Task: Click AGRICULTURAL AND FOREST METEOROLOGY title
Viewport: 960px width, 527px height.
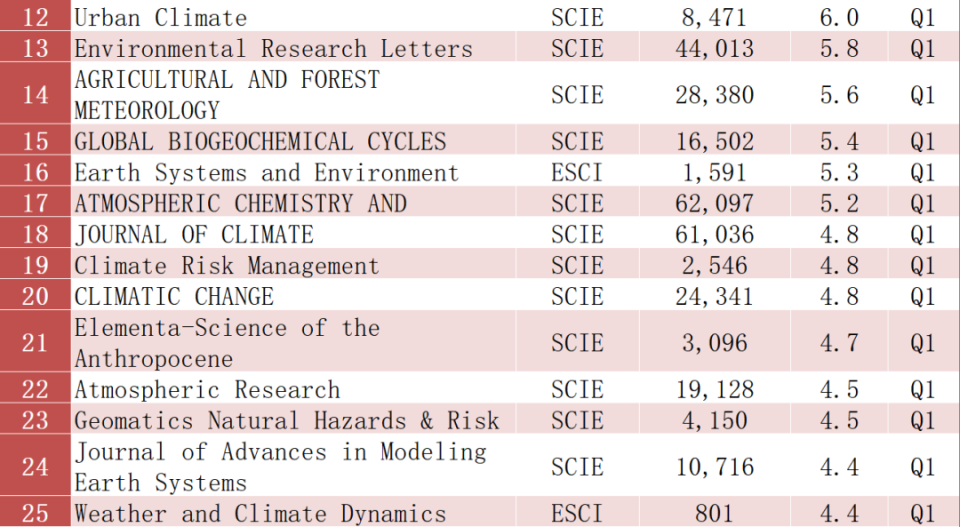Action: [227, 94]
